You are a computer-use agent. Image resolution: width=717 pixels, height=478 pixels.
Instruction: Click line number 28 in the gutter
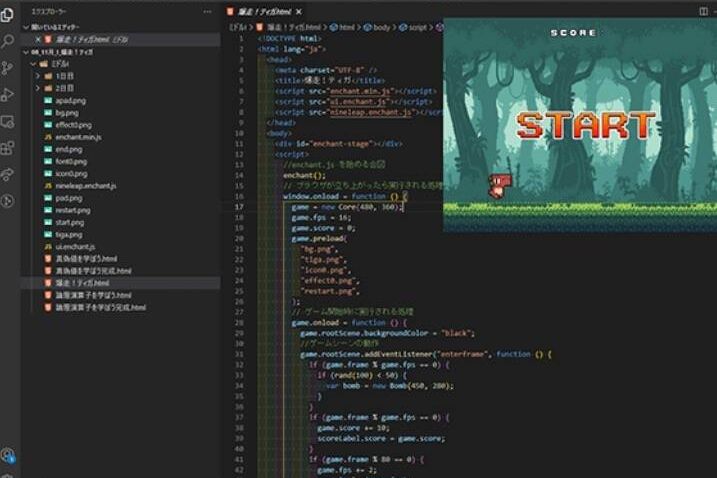(239, 323)
